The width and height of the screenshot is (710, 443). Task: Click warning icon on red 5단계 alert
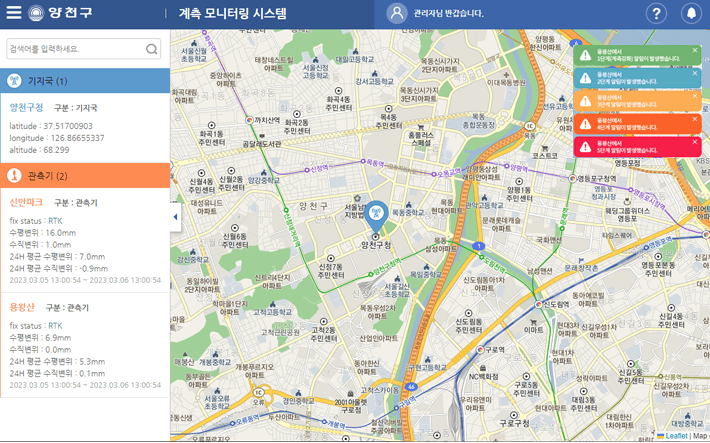click(x=585, y=147)
